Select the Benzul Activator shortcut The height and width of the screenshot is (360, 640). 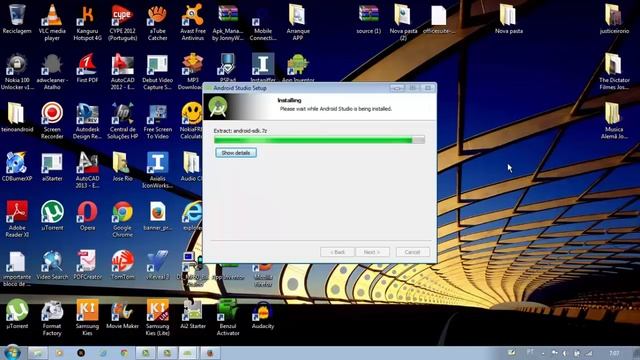tap(228, 318)
